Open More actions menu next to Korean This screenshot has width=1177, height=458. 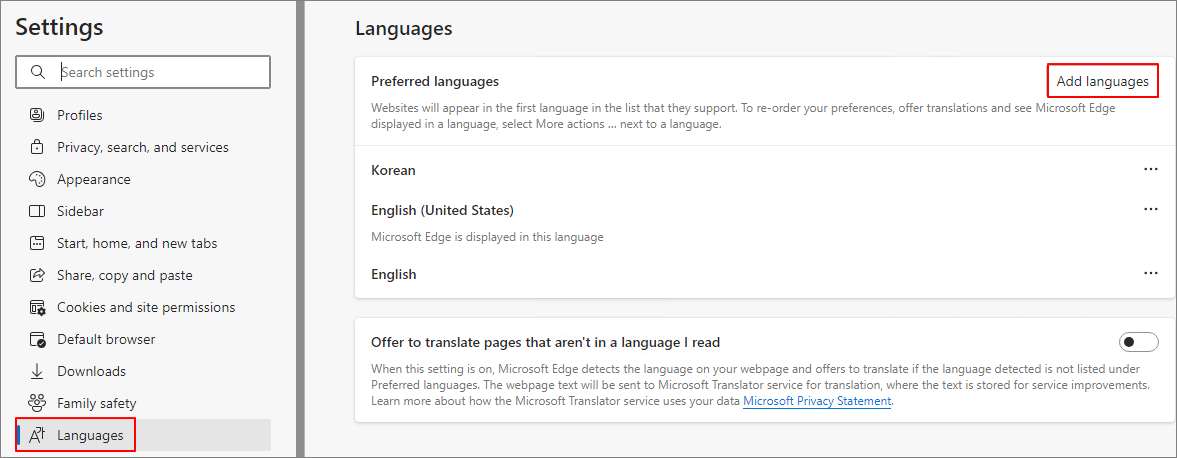1151,170
